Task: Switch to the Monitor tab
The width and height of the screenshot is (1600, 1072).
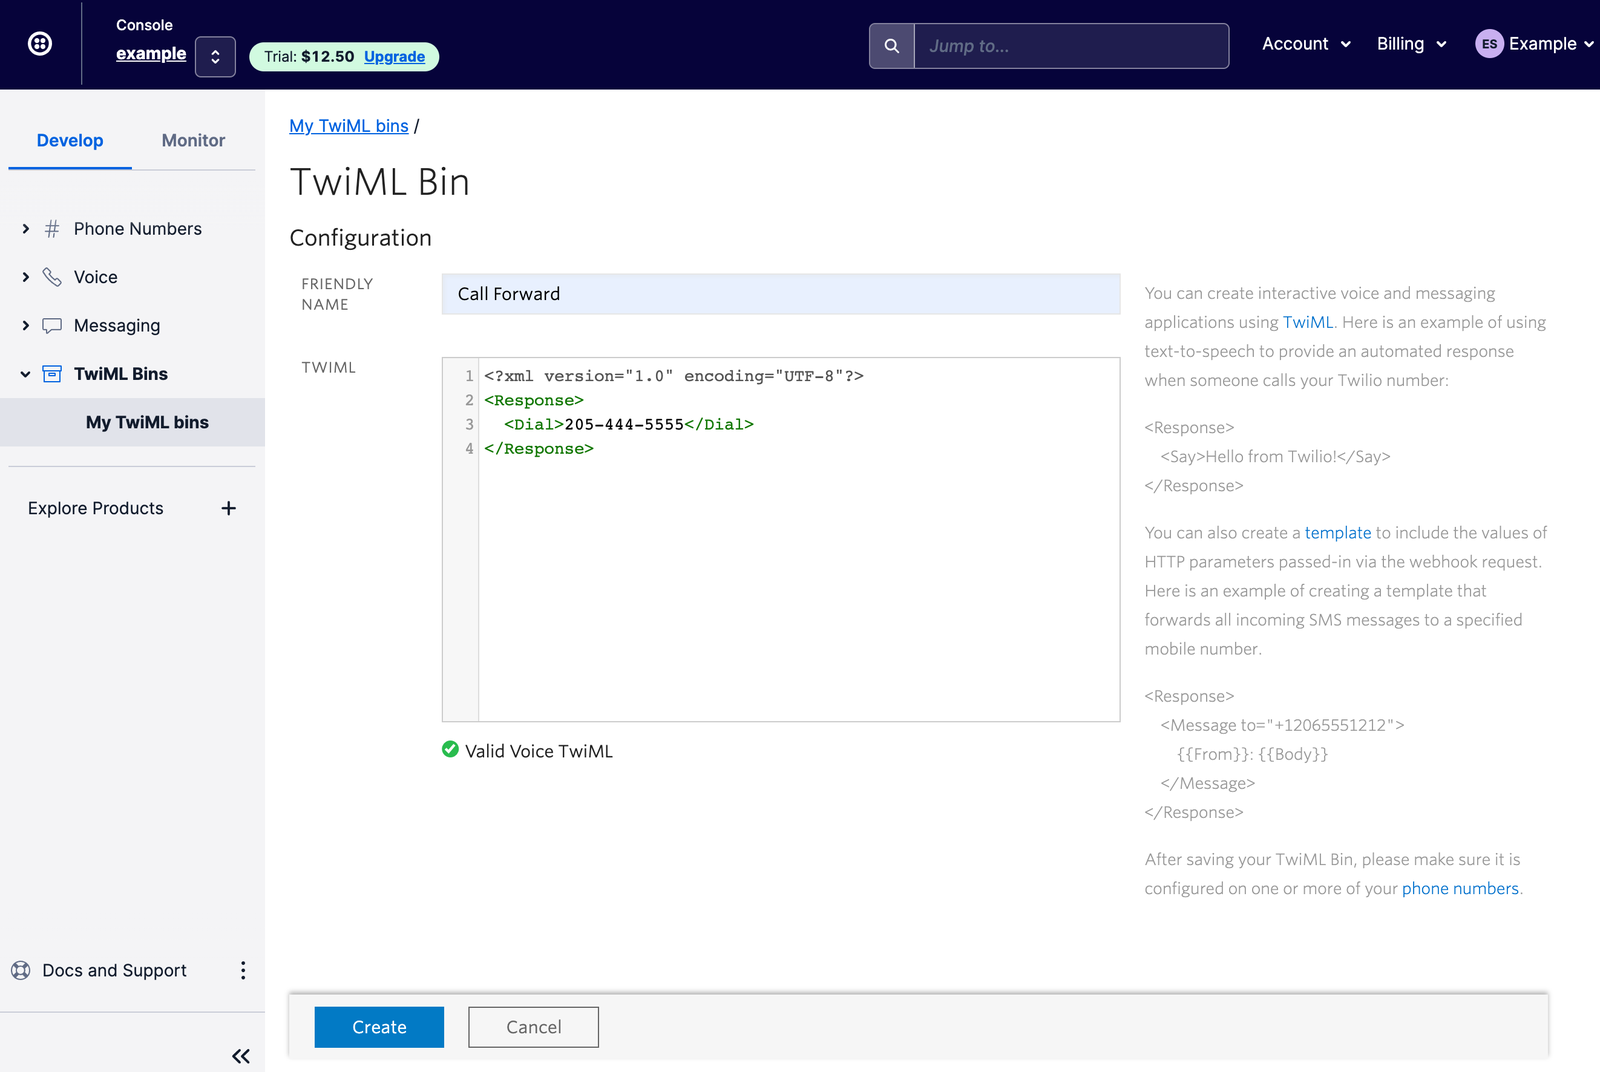Action: coord(192,140)
